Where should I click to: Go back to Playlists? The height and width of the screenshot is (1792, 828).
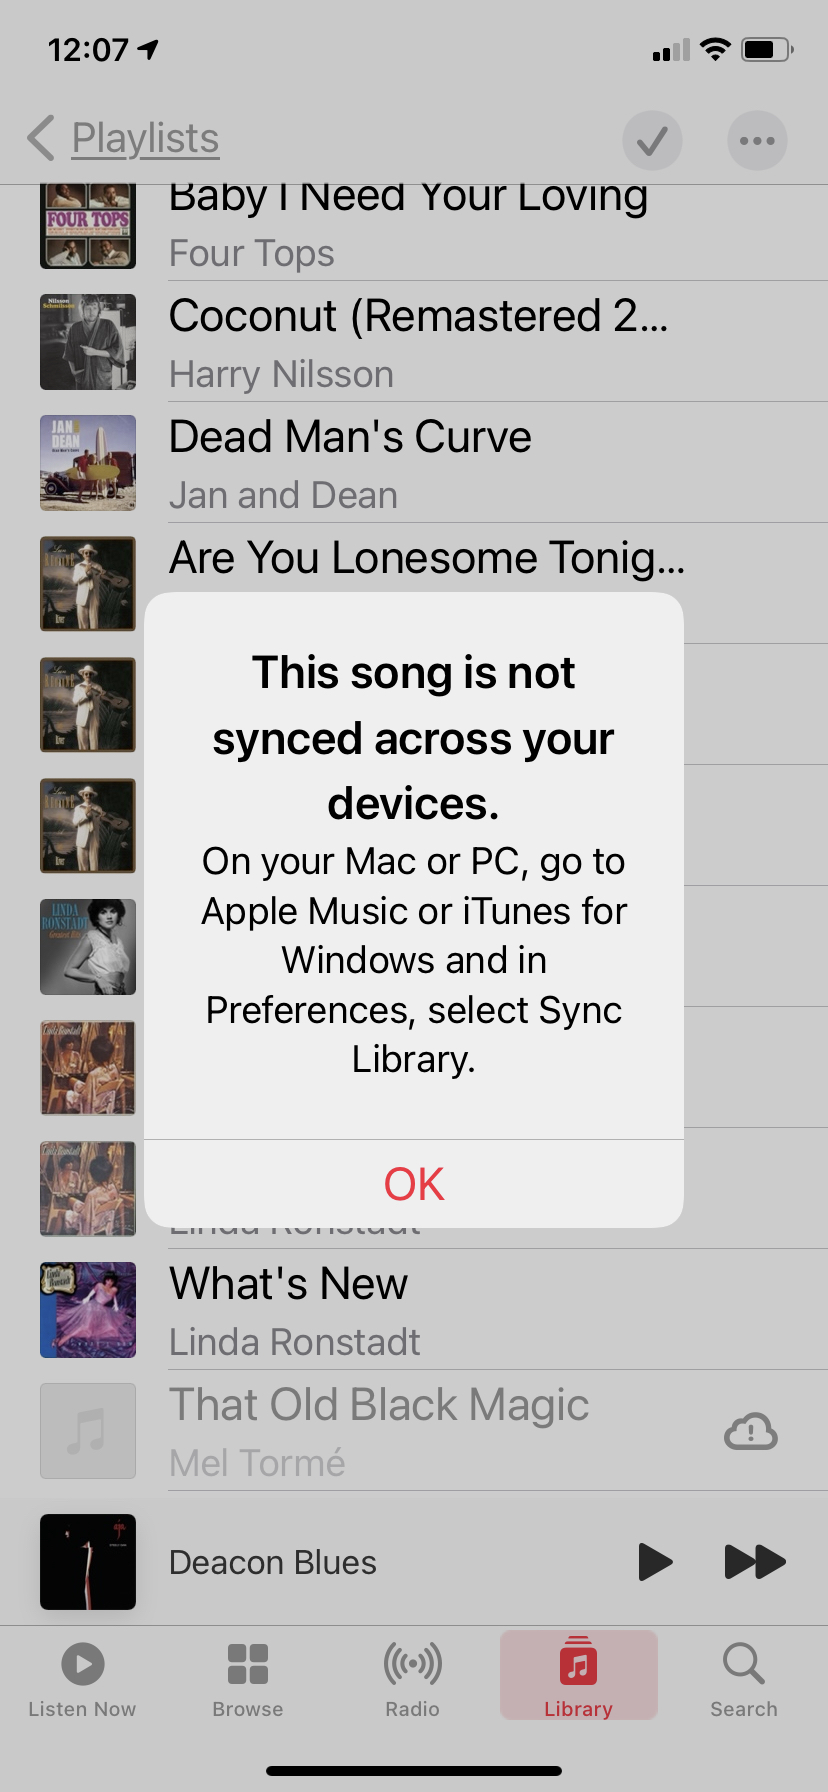[124, 139]
